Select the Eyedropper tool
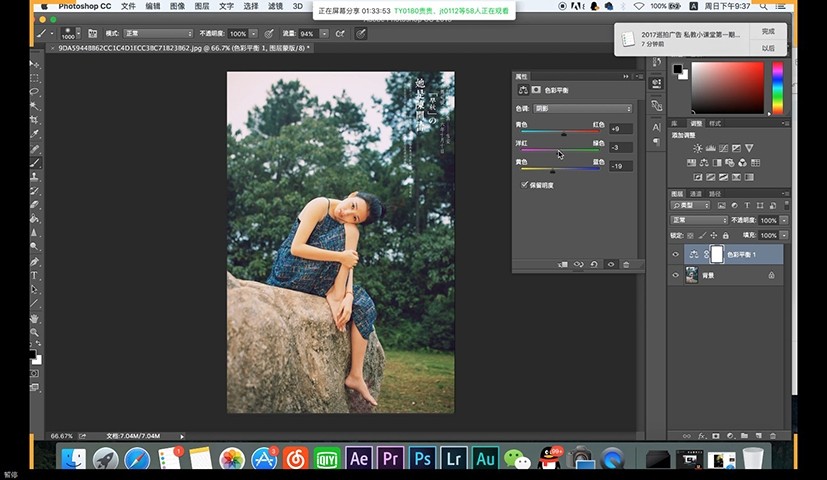Image resolution: width=827 pixels, height=480 pixels. click(35, 133)
